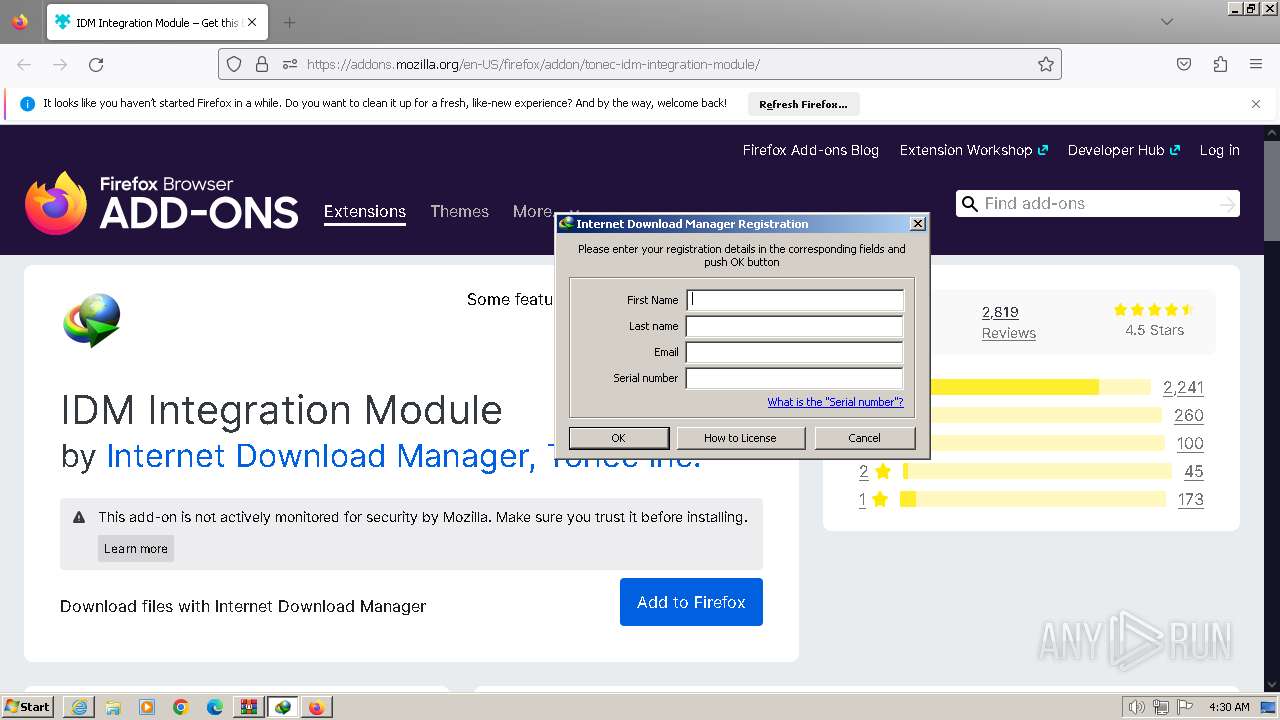The image size is (1280, 720).
Task: Click the Add to Firefox button
Action: coord(691,602)
